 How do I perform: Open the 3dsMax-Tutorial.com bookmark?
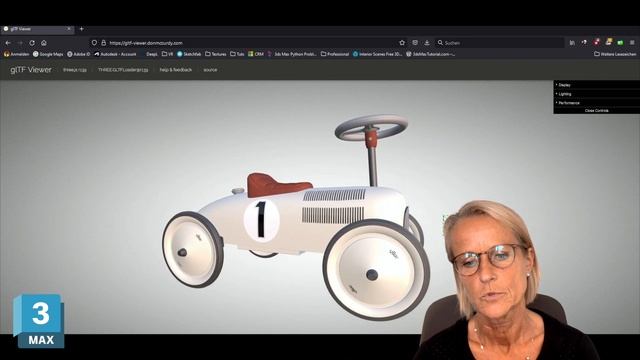[x=430, y=54]
